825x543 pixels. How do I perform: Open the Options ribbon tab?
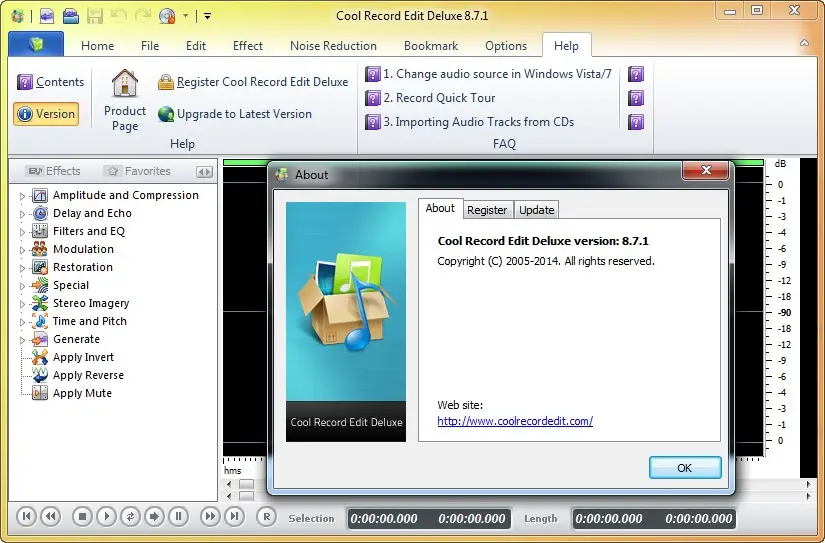[506, 46]
